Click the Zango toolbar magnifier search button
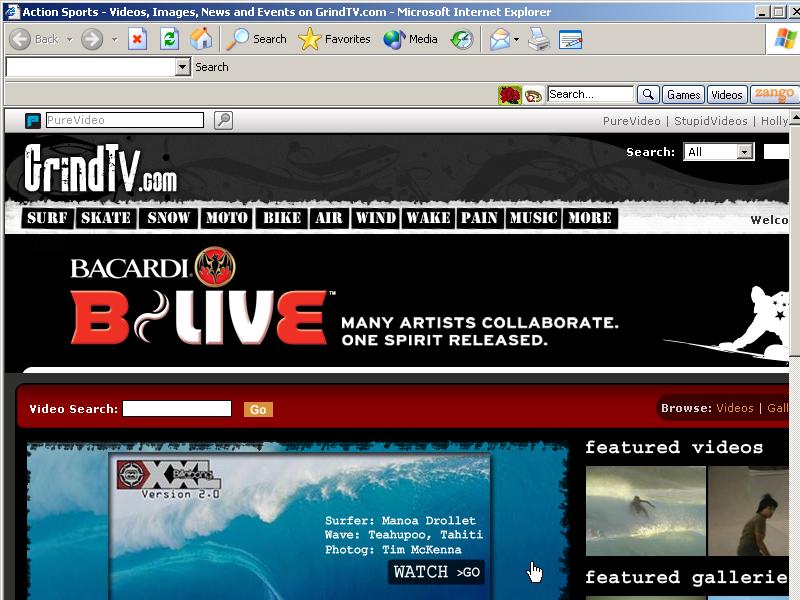 [x=648, y=95]
